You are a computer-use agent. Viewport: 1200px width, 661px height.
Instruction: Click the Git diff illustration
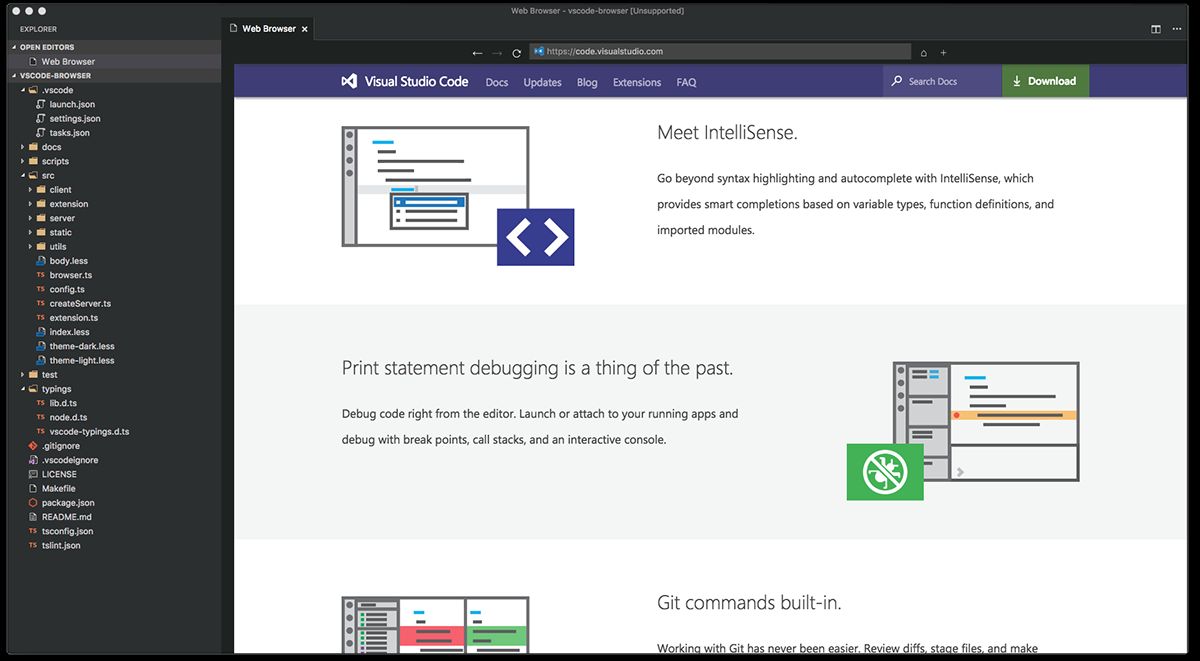click(x=435, y=625)
